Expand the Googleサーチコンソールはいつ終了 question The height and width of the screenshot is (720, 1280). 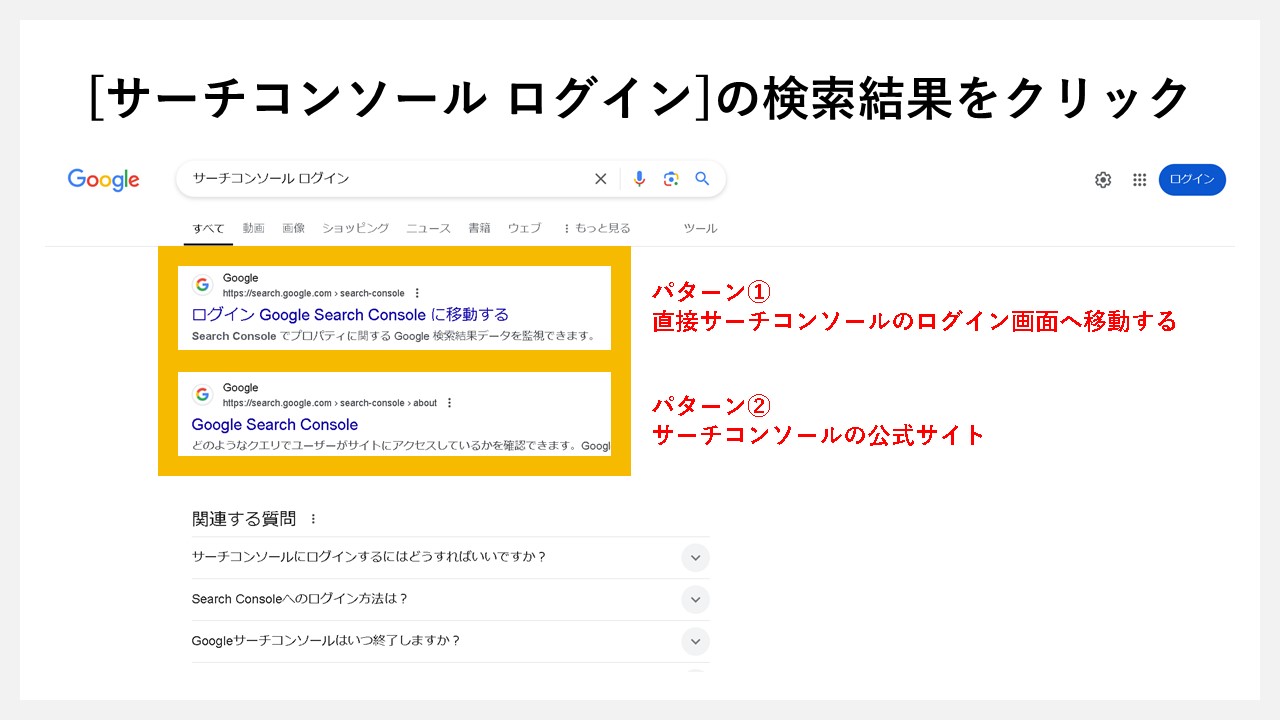click(x=695, y=641)
